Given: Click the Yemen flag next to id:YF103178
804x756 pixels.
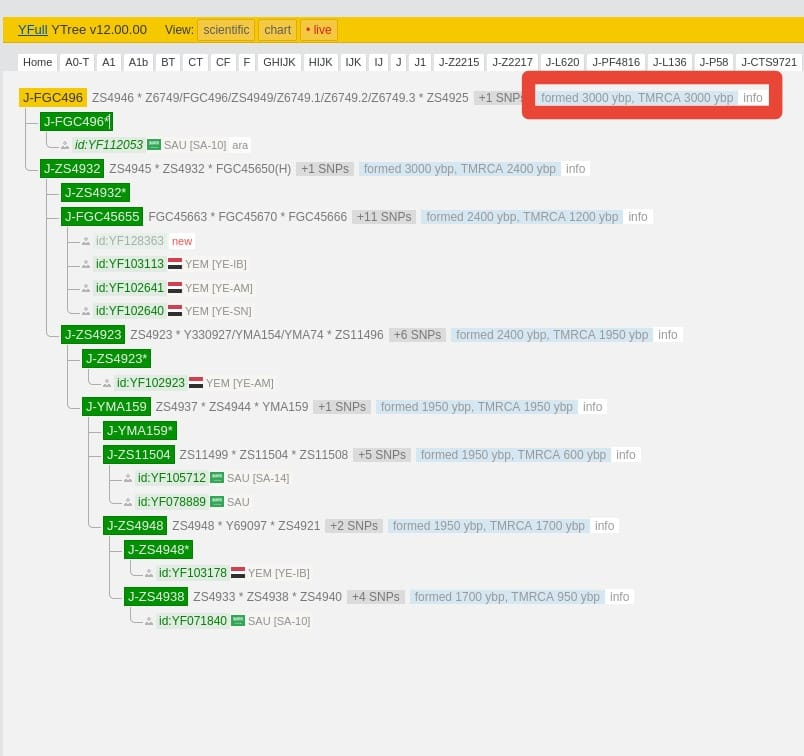Looking at the screenshot, I should [x=238, y=572].
